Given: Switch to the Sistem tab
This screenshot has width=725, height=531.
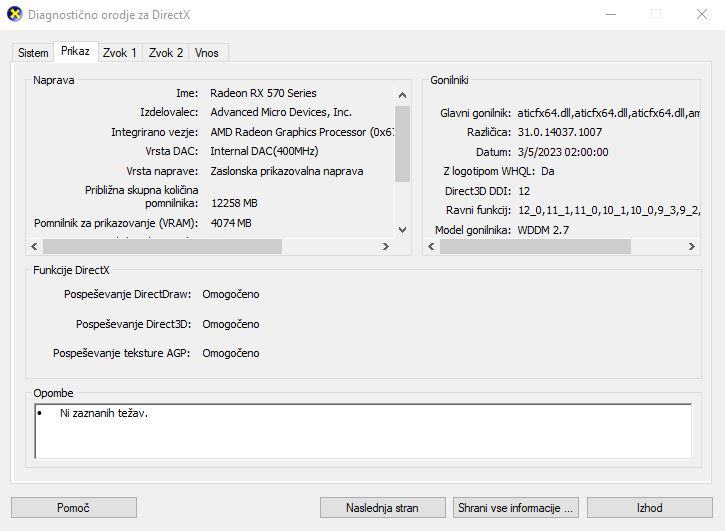Looking at the screenshot, I should click(x=33, y=53).
